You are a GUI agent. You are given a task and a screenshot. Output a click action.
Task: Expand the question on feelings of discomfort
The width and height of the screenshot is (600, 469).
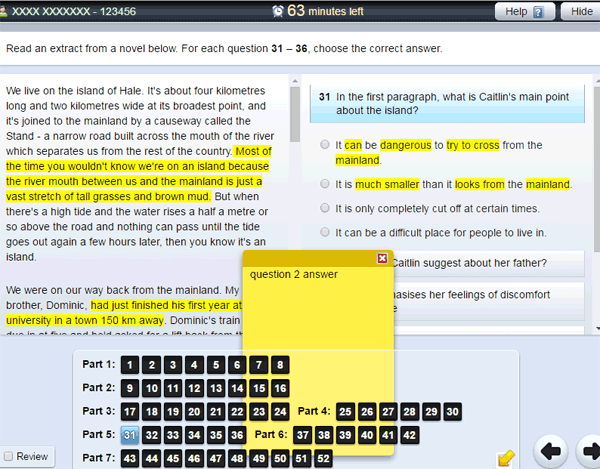click(488, 301)
